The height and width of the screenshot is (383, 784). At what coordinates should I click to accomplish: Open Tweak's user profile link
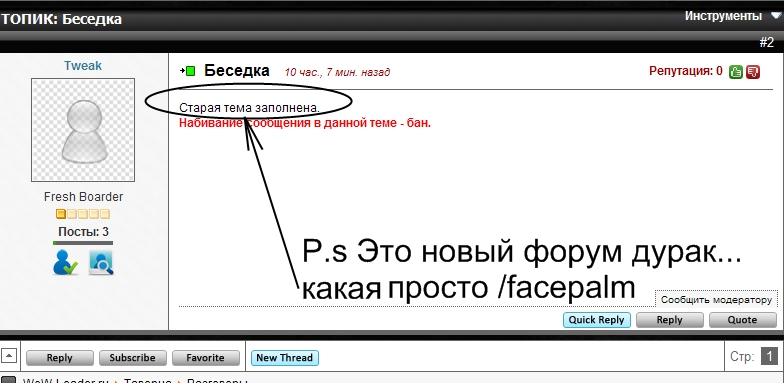tap(83, 66)
